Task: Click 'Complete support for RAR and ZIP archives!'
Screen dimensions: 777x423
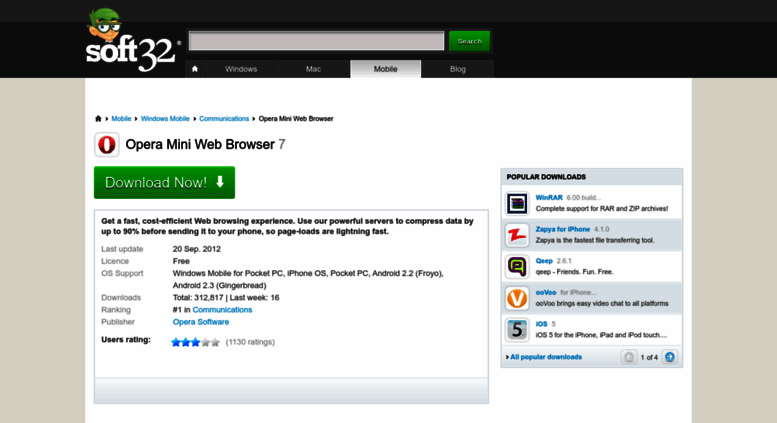Action: coord(602,209)
